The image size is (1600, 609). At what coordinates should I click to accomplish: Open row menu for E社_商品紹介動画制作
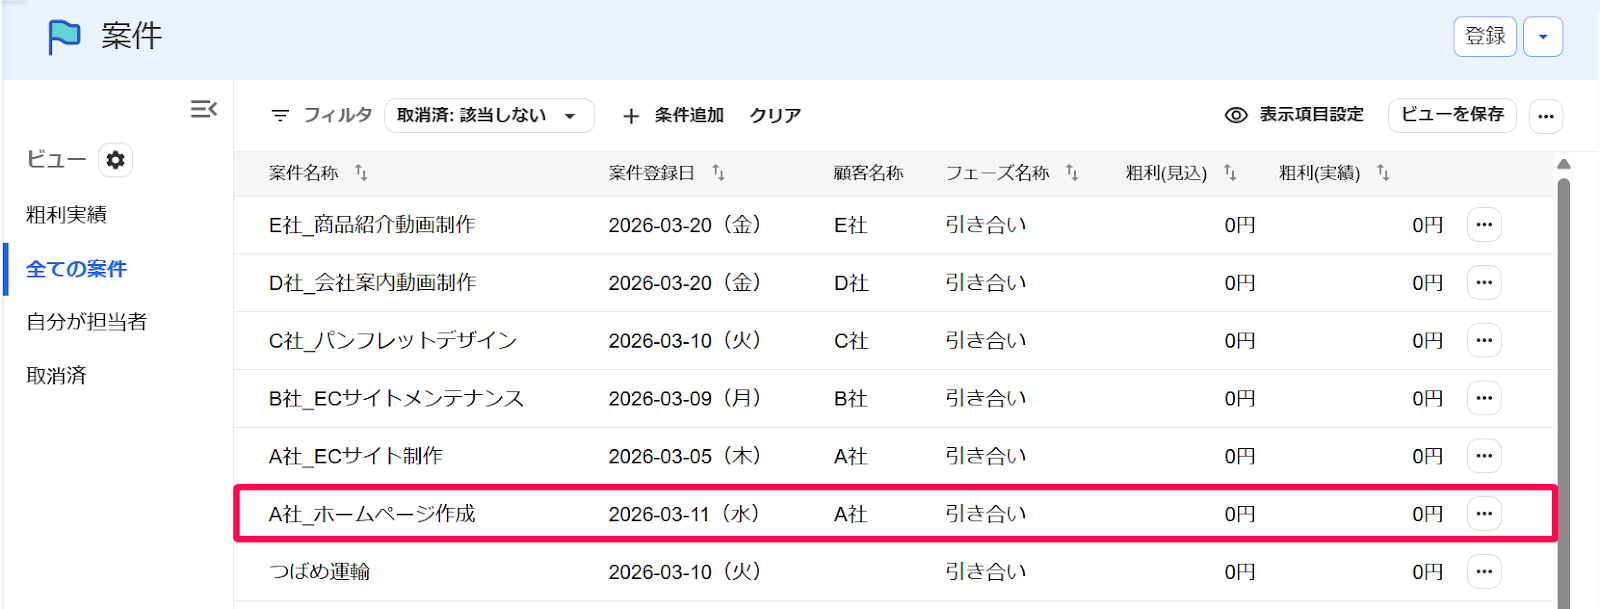click(x=1484, y=225)
